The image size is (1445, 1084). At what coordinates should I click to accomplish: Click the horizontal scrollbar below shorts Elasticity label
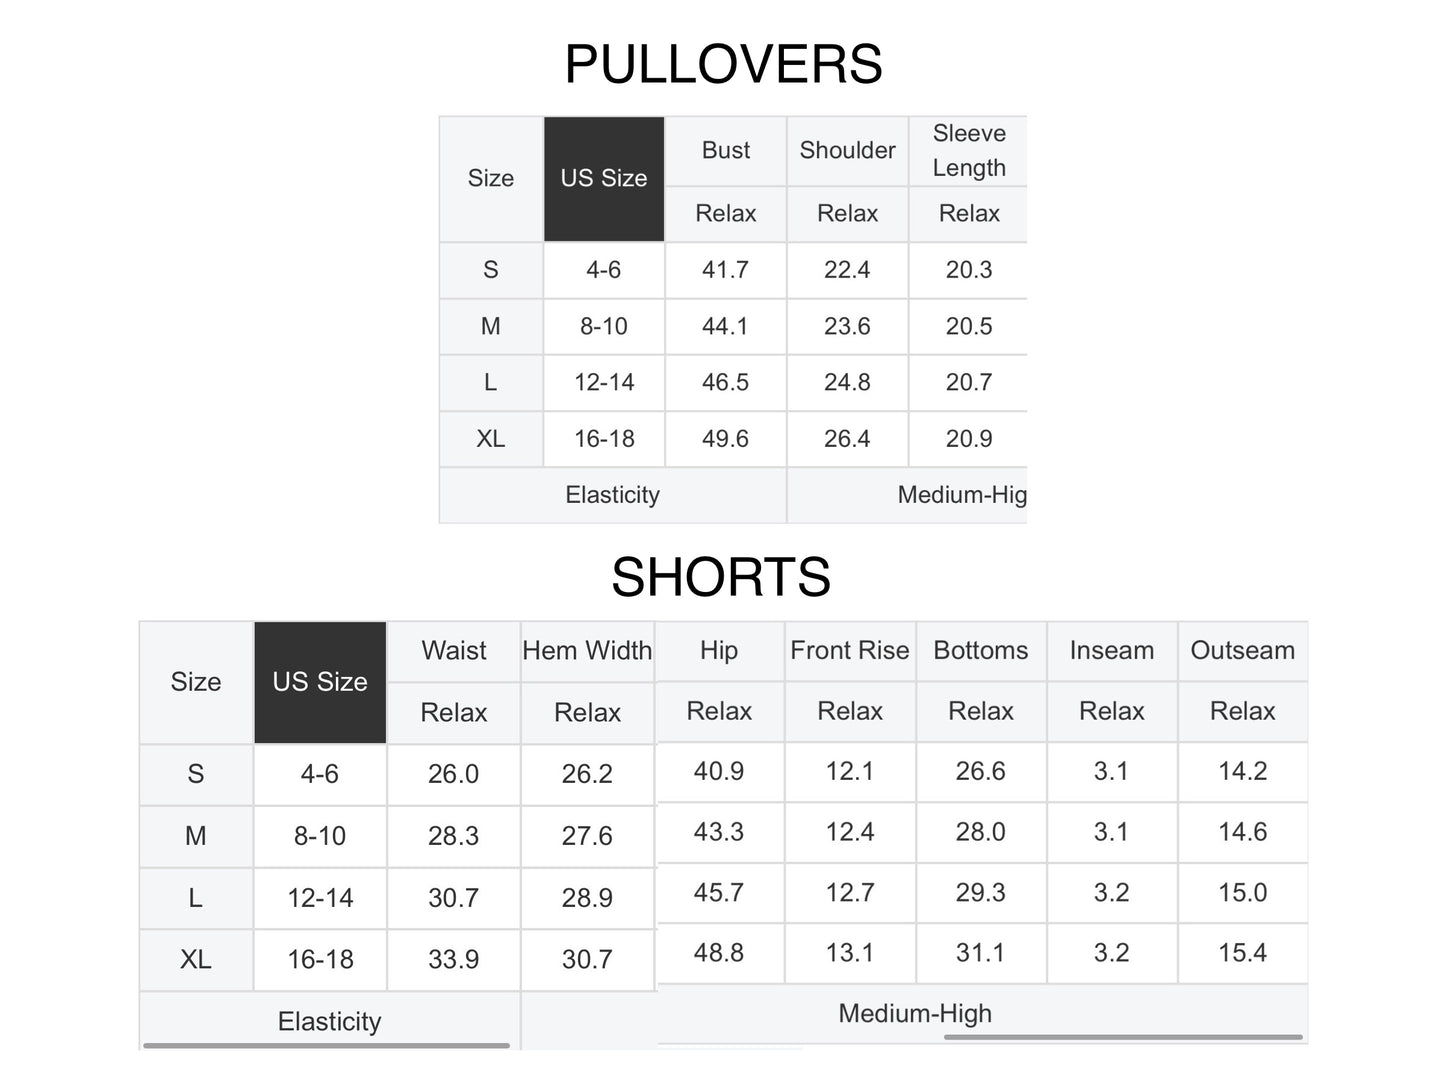click(327, 1046)
